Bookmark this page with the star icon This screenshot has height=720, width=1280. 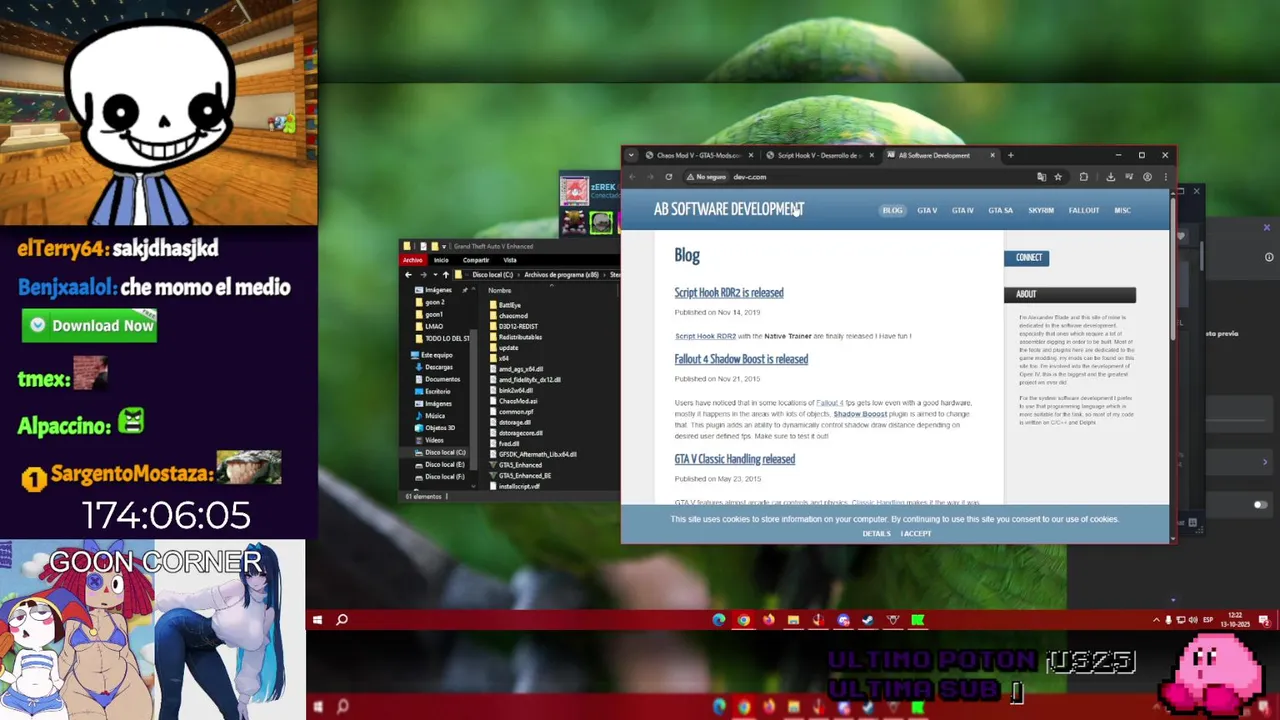[x=1058, y=177]
